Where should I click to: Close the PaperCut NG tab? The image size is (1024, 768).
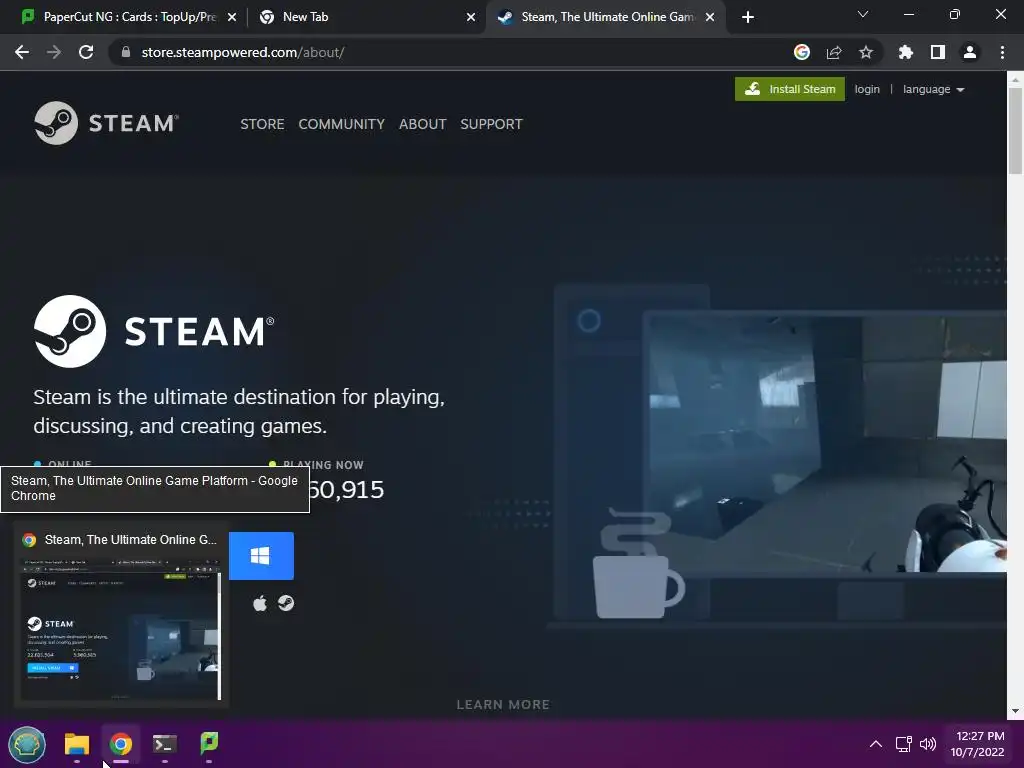point(232,17)
